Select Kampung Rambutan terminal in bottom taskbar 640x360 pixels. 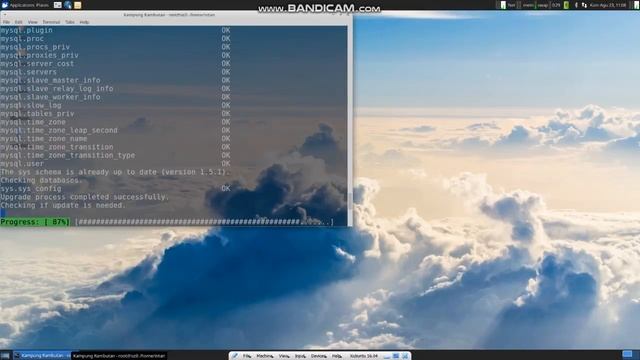click(42, 356)
